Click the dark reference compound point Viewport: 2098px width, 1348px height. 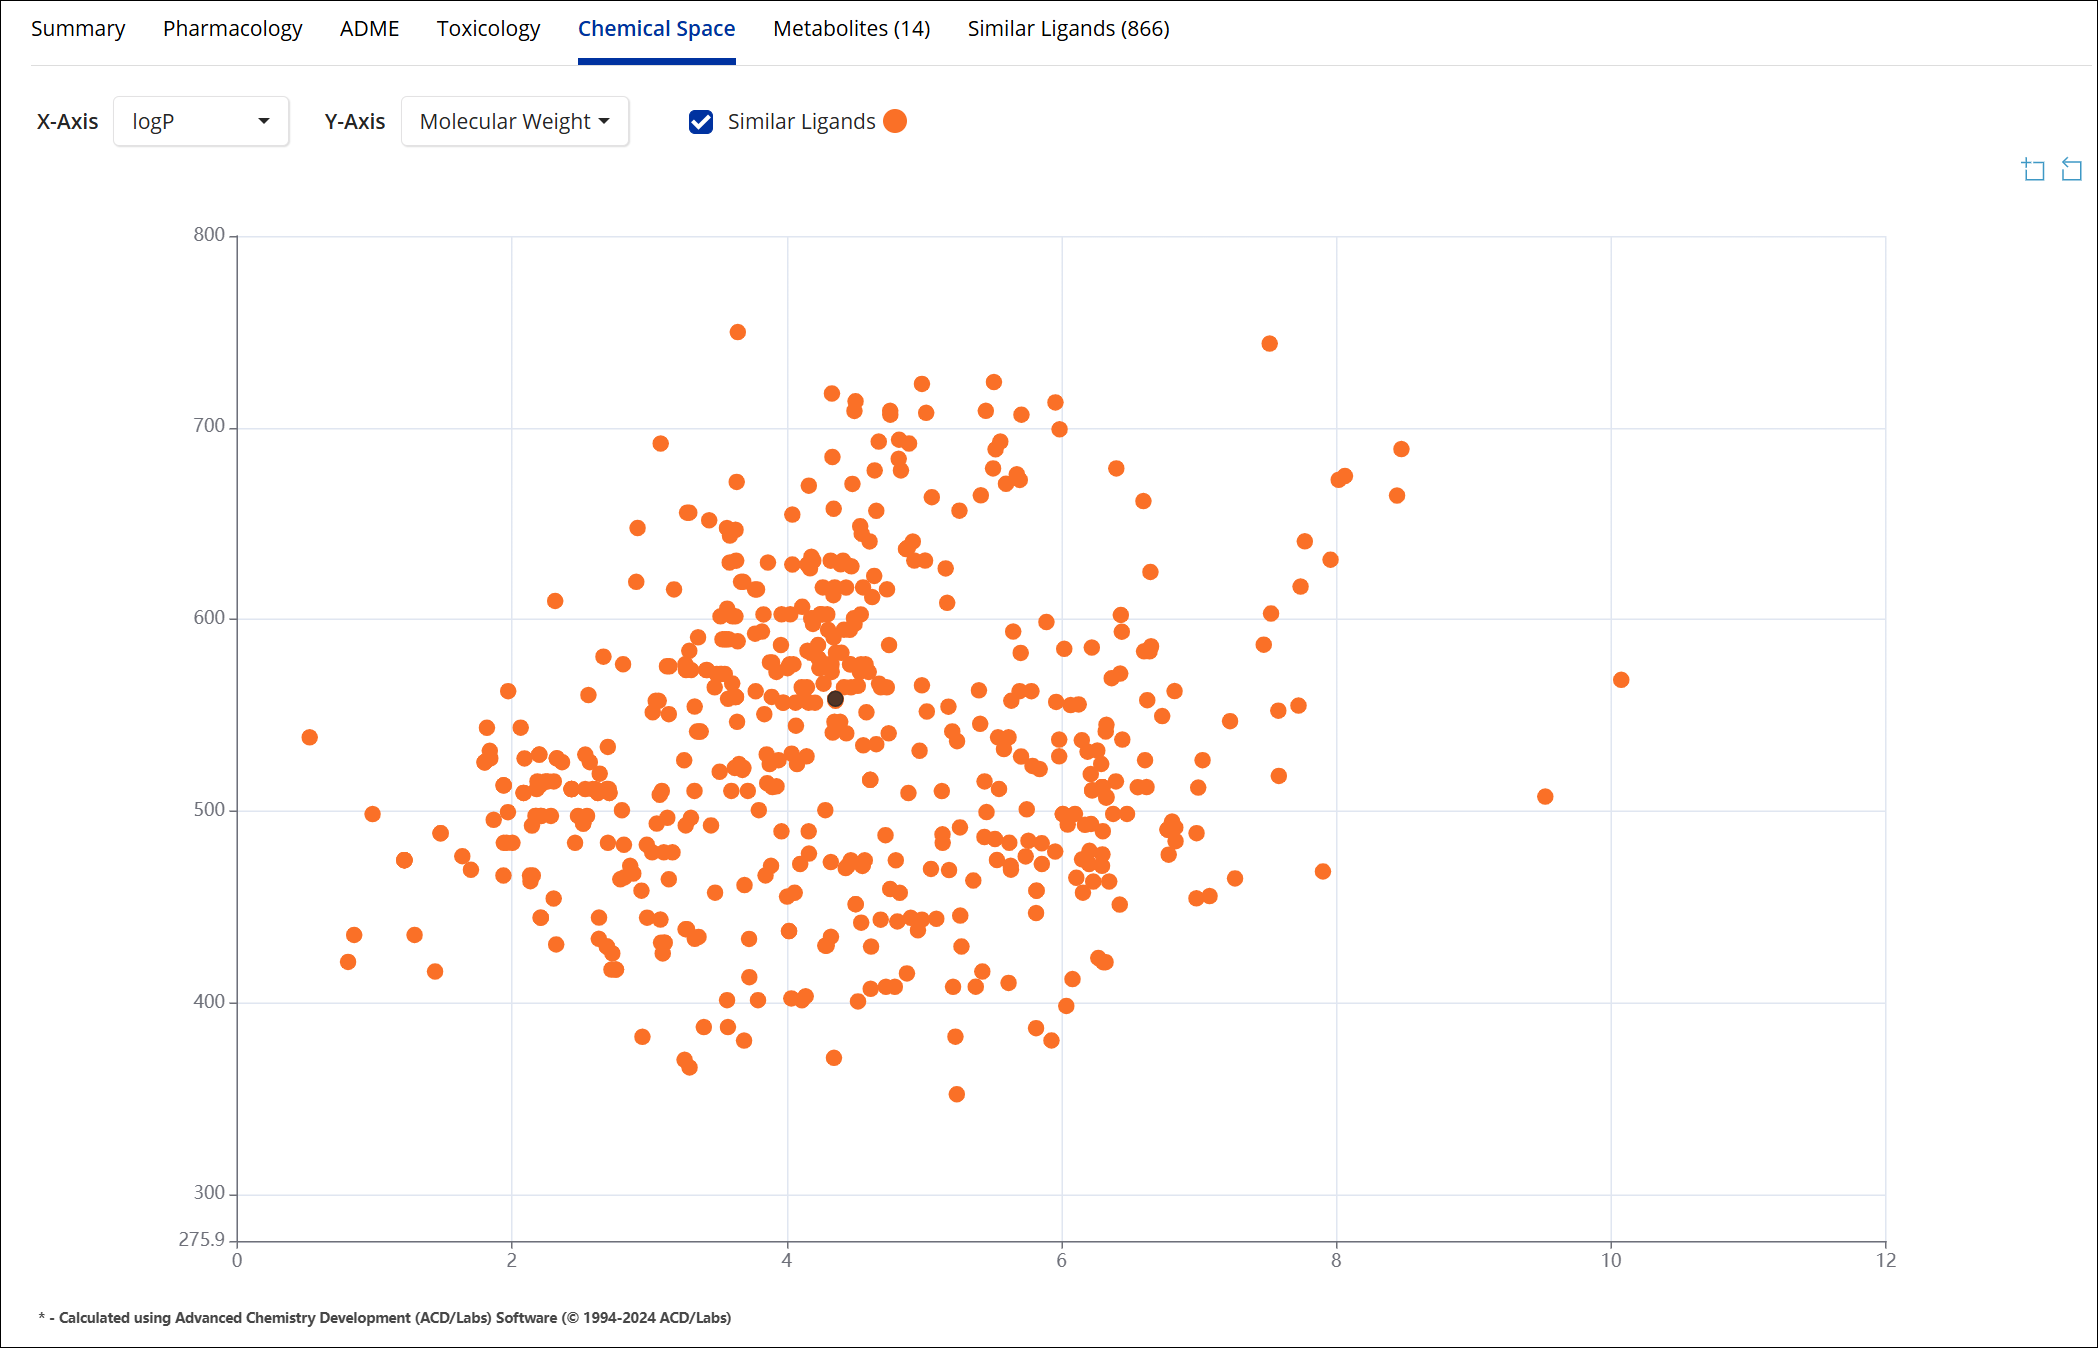coord(835,699)
